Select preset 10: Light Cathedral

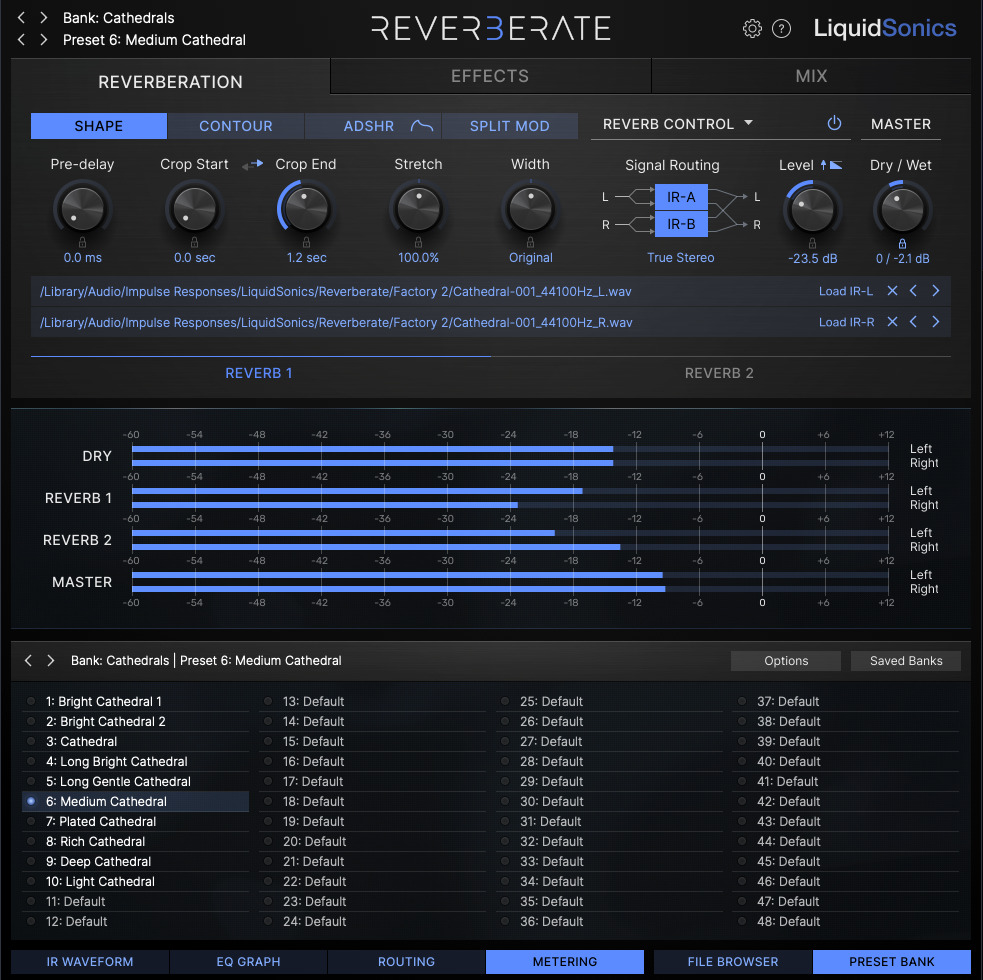tap(135, 882)
